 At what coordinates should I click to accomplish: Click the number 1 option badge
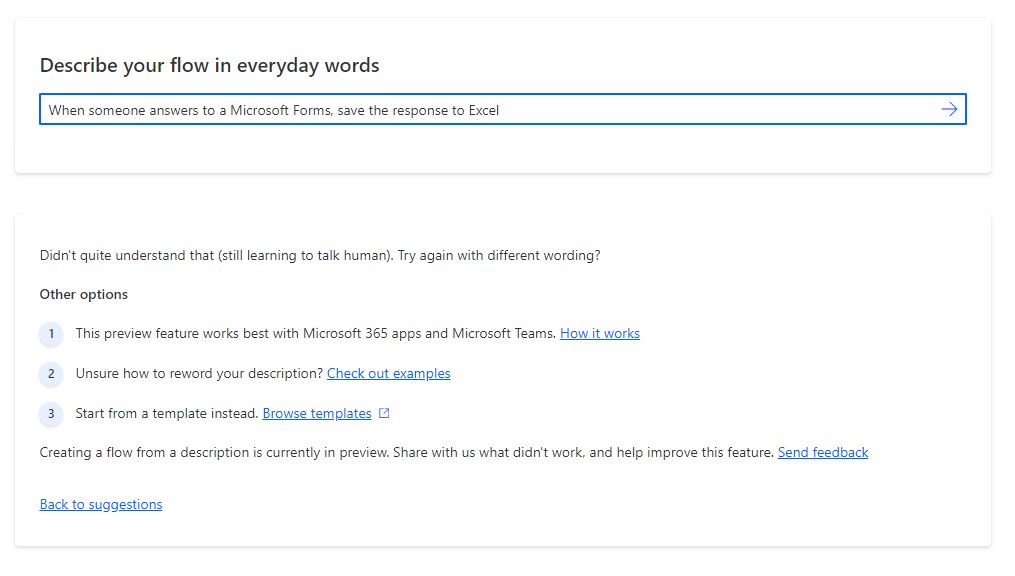click(x=51, y=334)
